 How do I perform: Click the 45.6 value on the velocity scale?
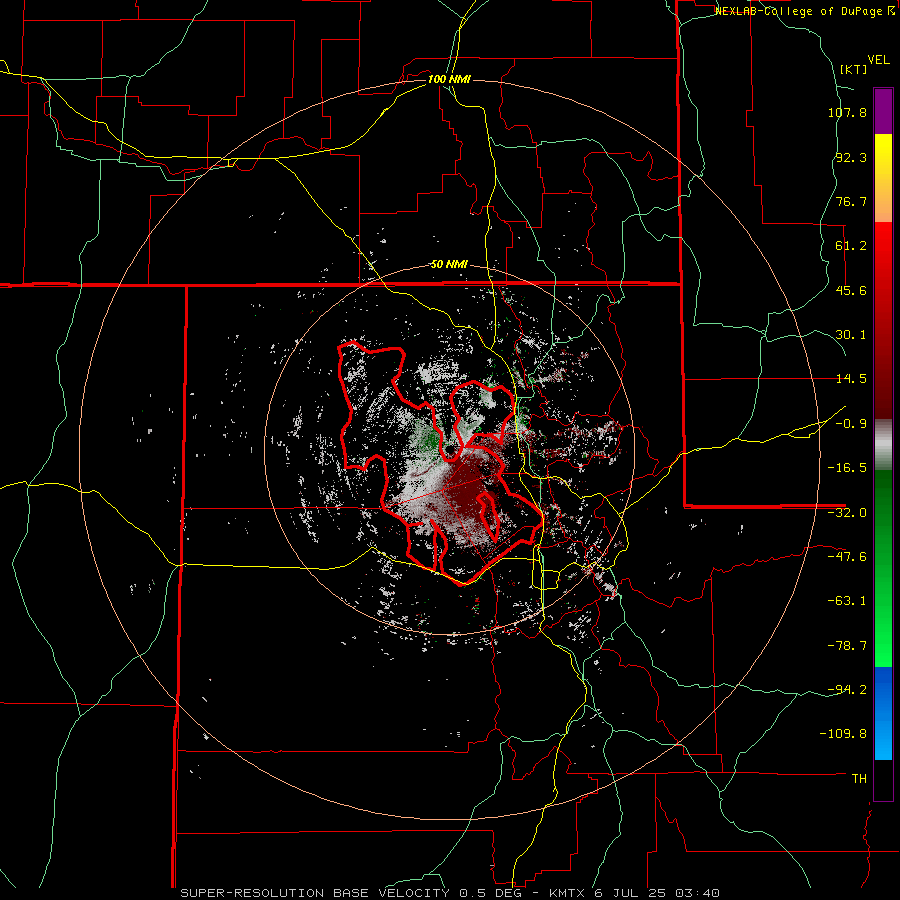click(851, 290)
